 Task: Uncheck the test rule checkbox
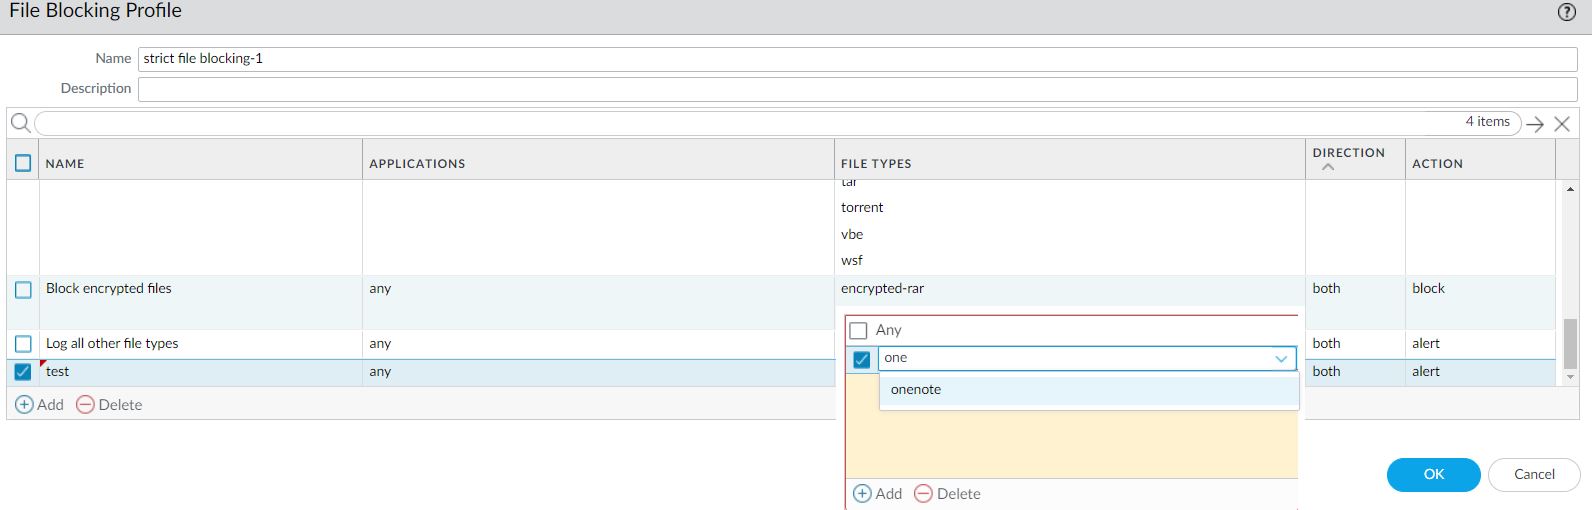tap(23, 372)
